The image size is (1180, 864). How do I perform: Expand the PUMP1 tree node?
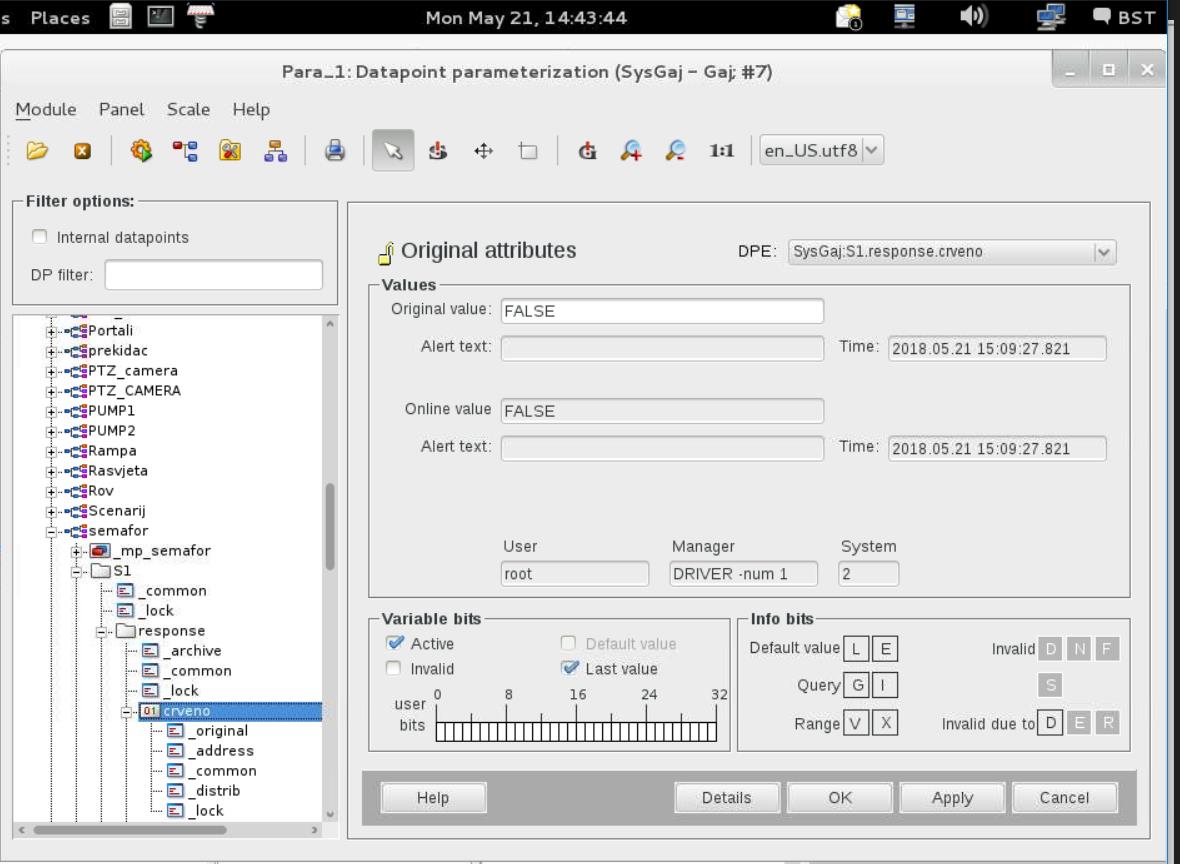(52, 411)
